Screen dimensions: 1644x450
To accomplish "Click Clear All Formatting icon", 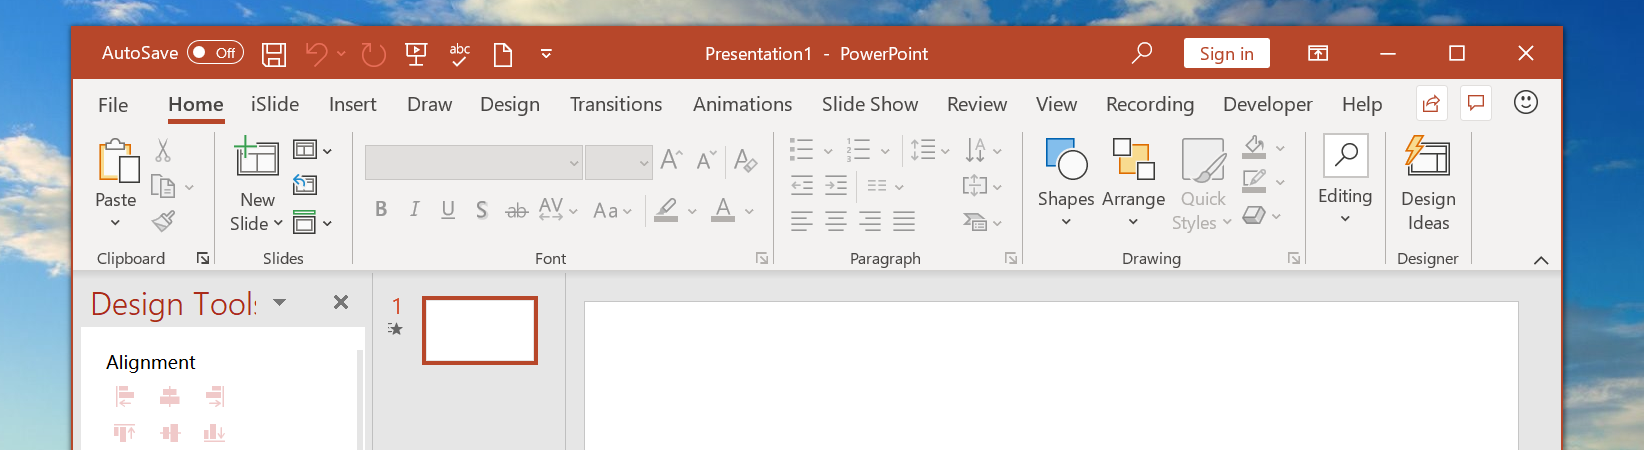I will [745, 160].
